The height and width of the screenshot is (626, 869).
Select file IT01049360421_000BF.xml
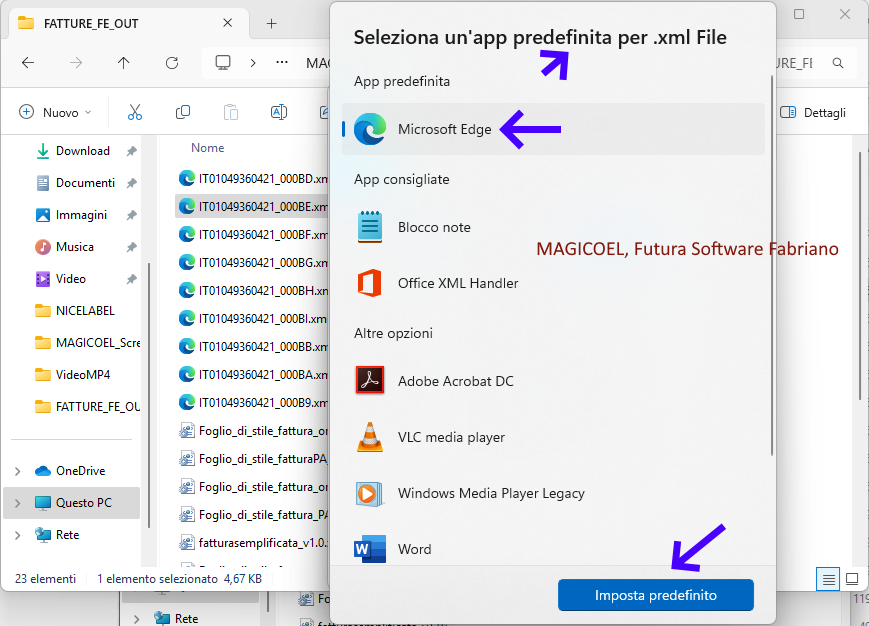pyautogui.click(x=252, y=234)
